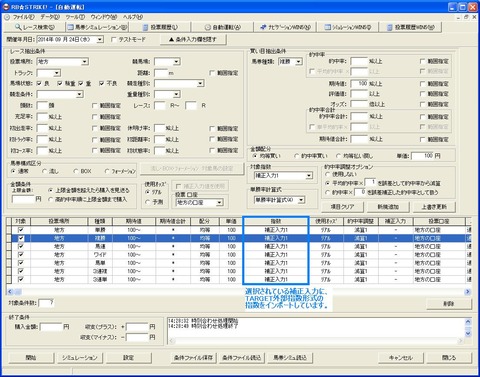Open the 投票履歴 toolbar button
Viewport: 480px width, 377px height.
160,27
